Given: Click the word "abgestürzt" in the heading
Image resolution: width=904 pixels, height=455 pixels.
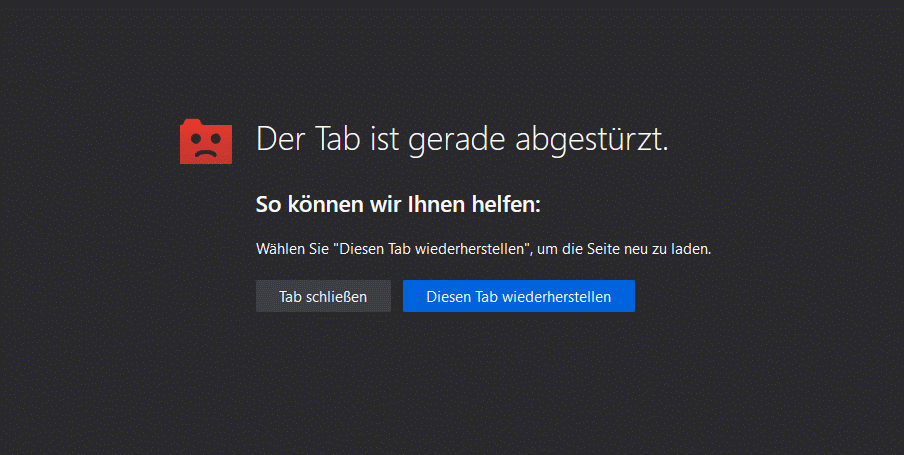Looking at the screenshot, I should click(x=589, y=139).
